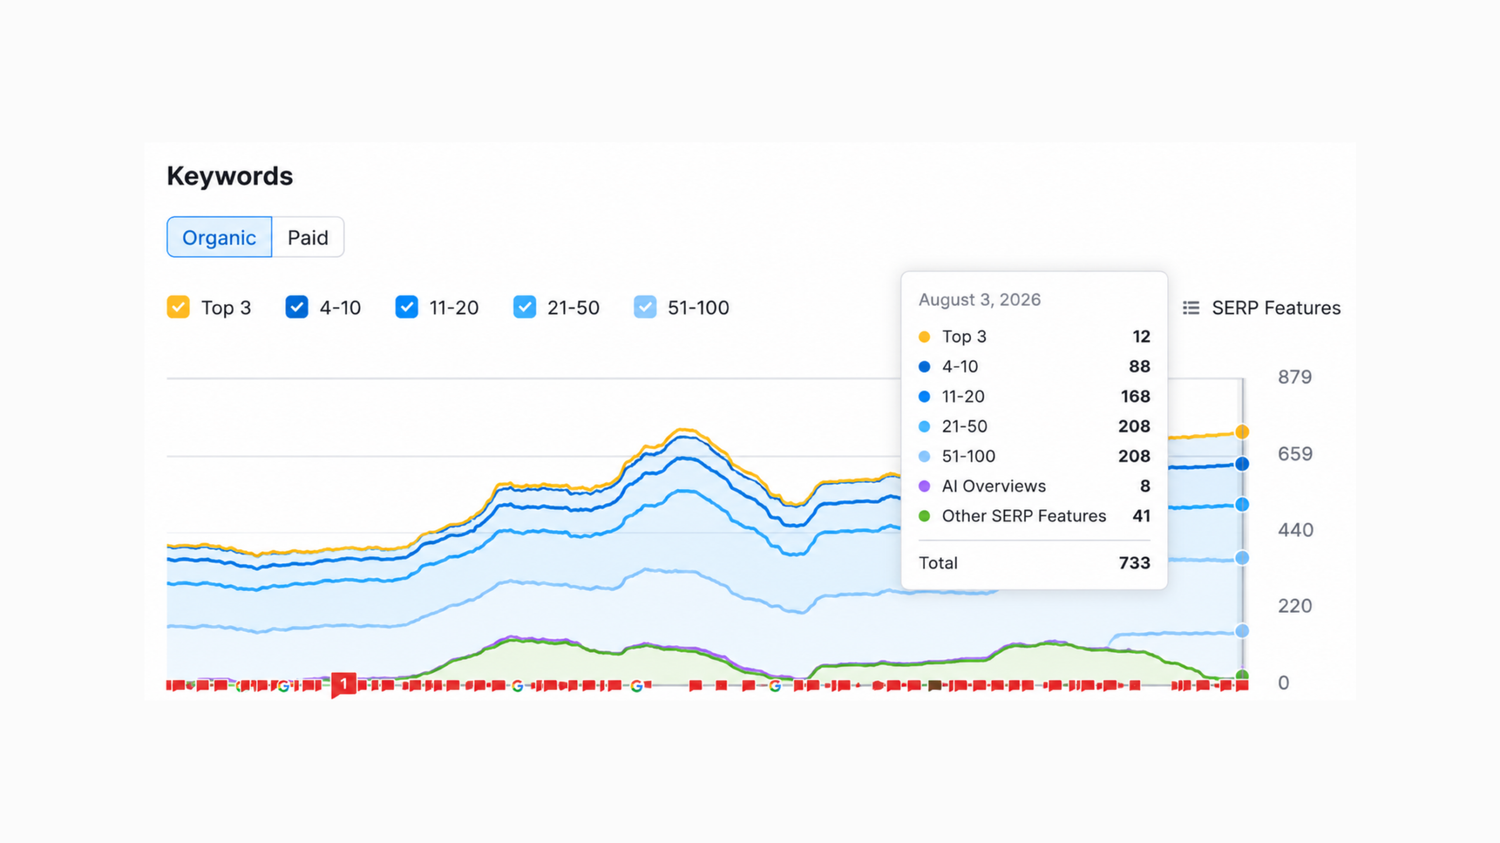Click the 440 y-axis label
The height and width of the screenshot is (843, 1500).
point(1295,530)
